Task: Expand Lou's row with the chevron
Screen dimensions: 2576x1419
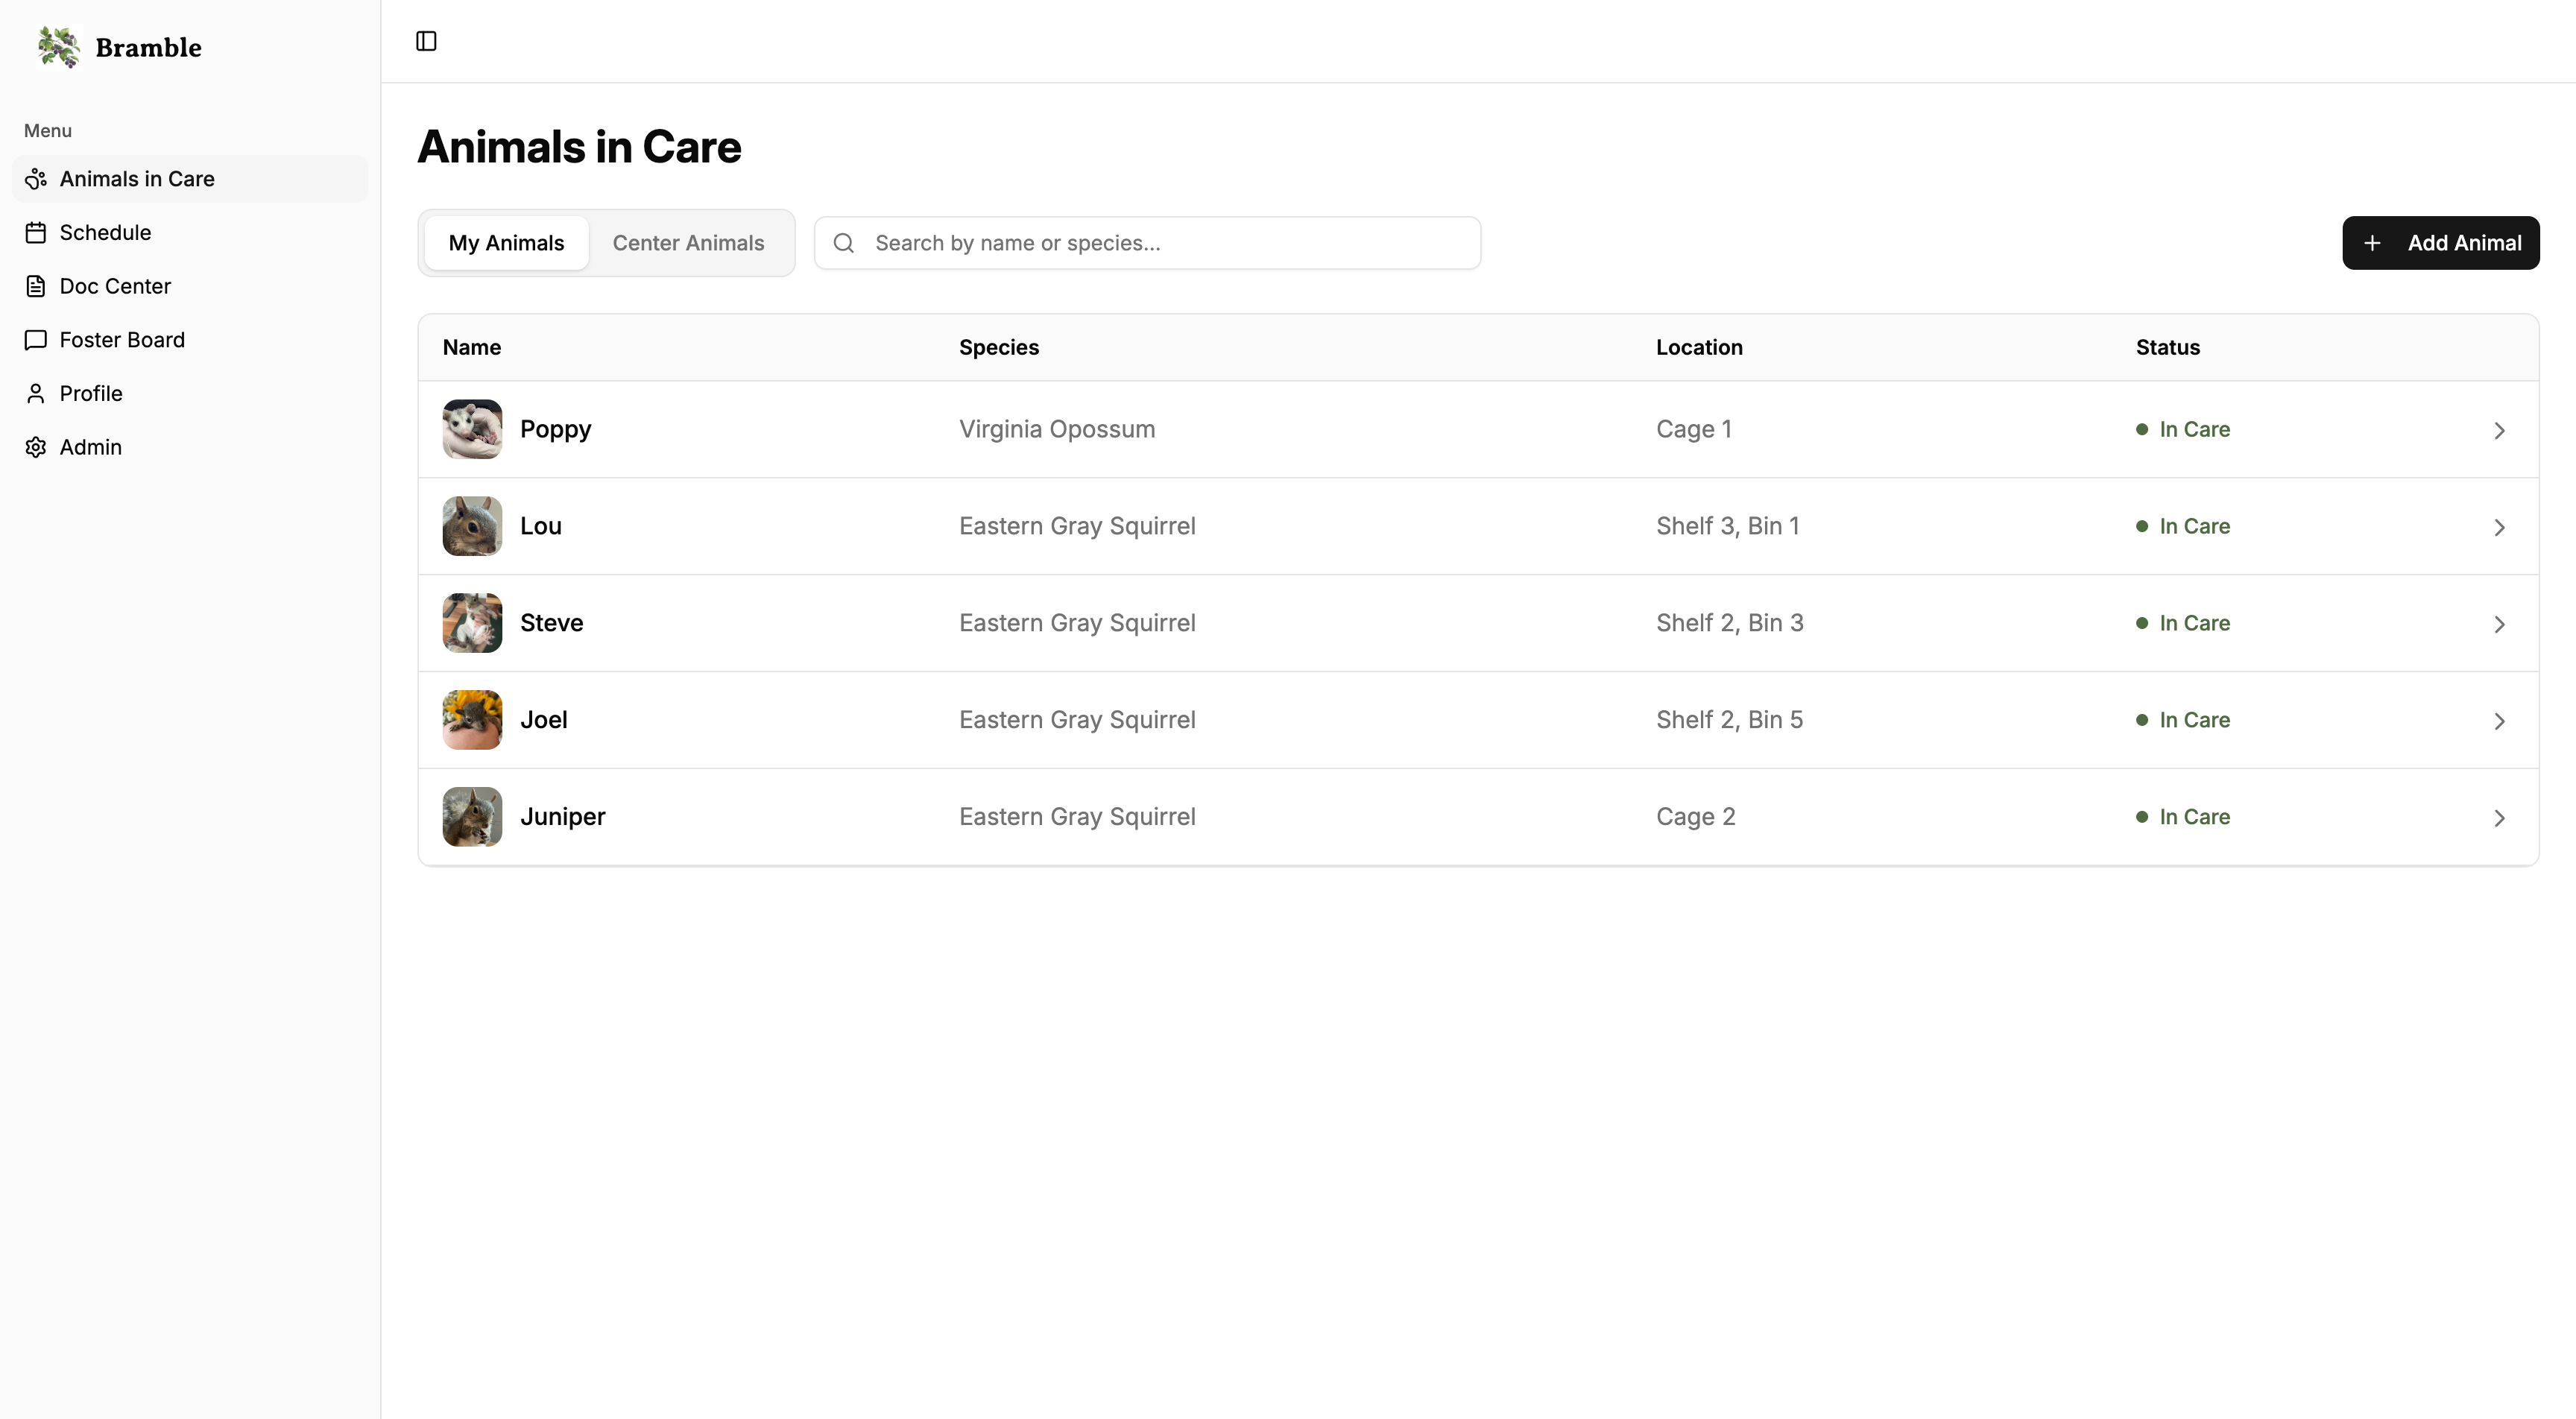Action: coord(2499,527)
